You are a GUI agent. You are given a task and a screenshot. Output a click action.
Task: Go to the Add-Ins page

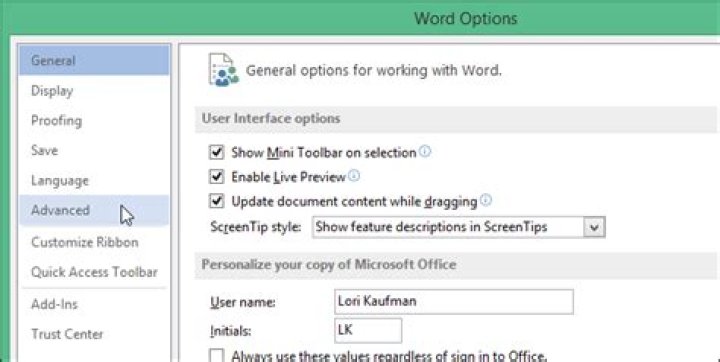(x=94, y=304)
